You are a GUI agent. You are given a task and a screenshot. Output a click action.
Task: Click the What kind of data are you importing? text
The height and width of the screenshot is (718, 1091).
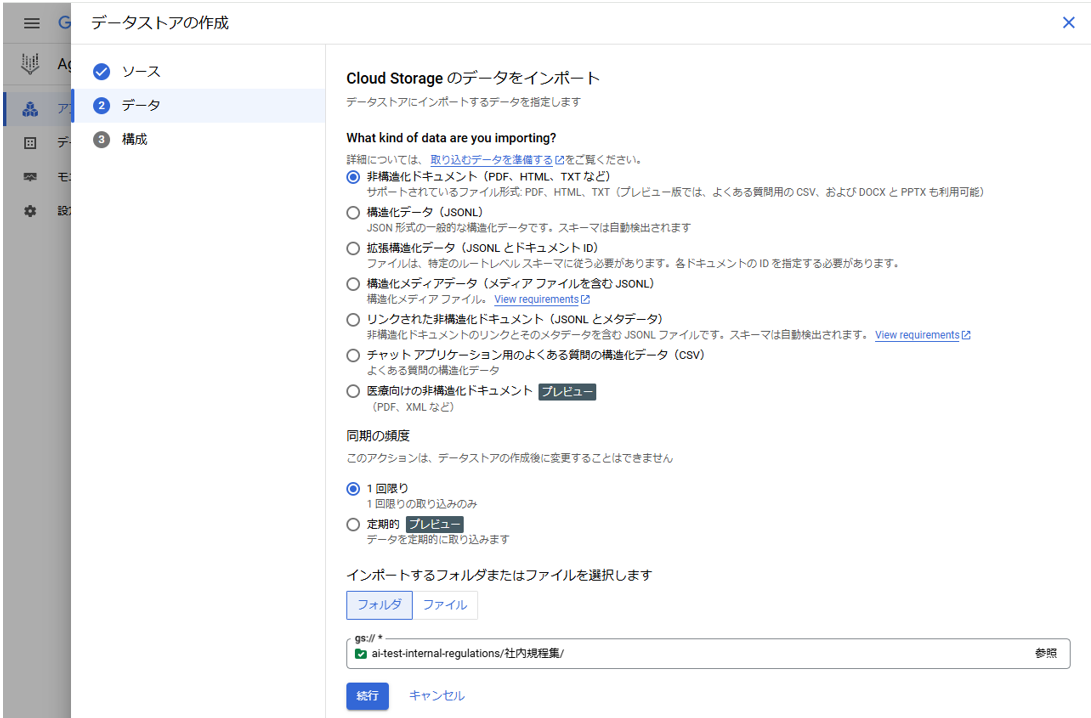coord(451,138)
